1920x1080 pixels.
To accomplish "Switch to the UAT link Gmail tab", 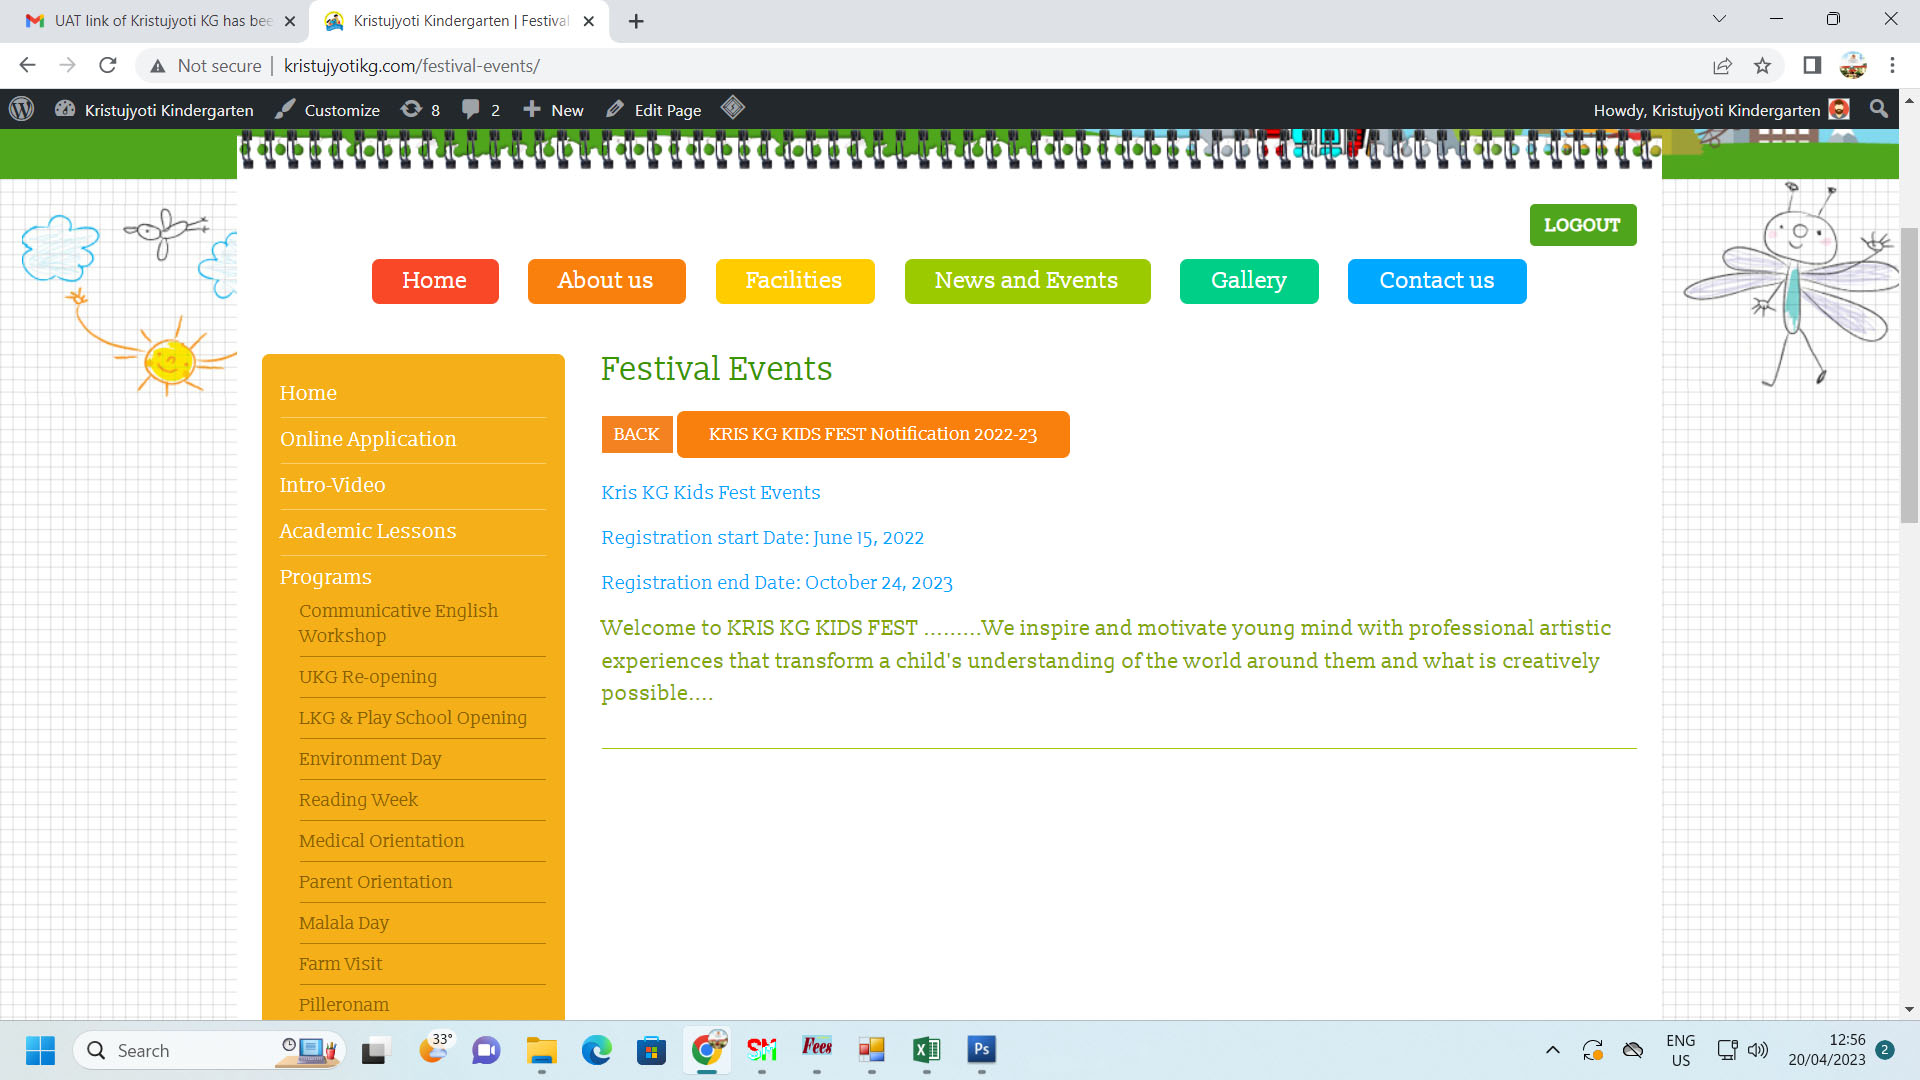I will 162,21.
